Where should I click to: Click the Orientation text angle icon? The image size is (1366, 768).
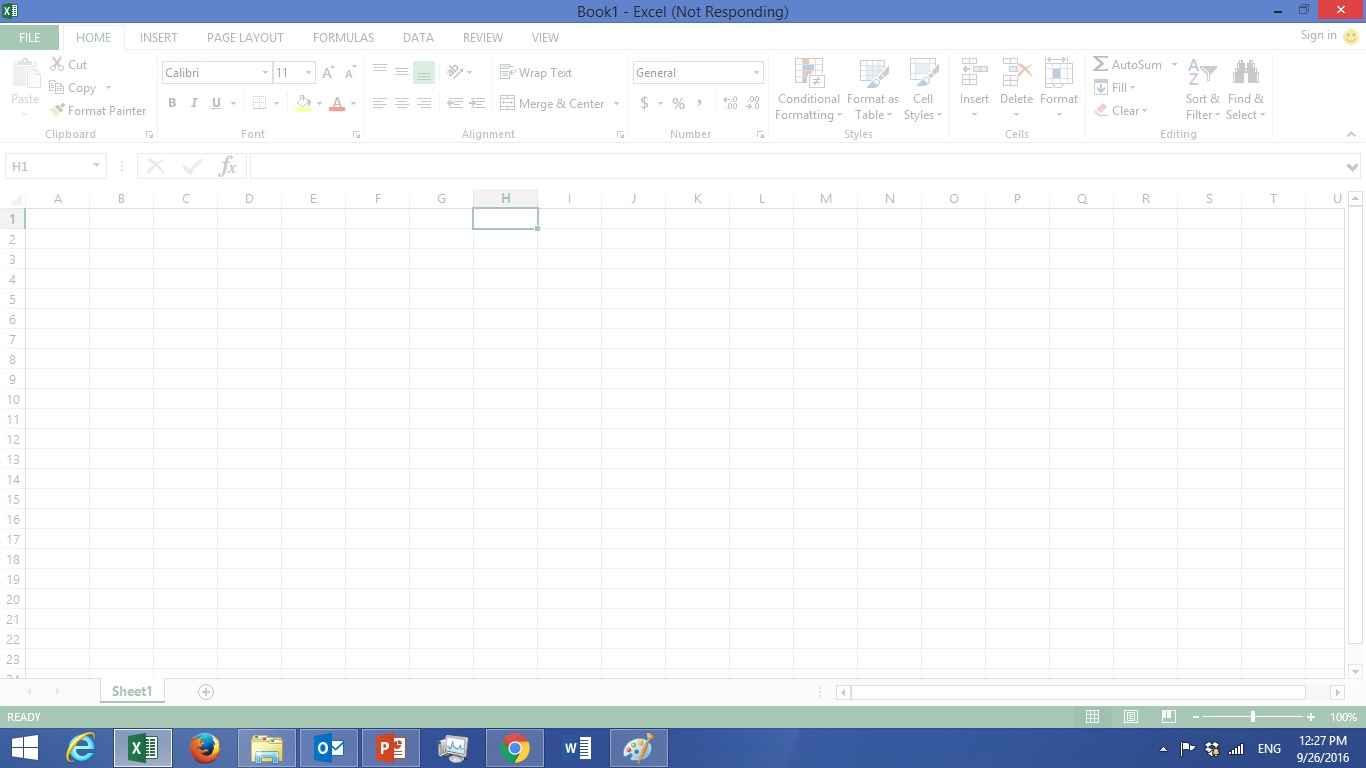coord(455,72)
